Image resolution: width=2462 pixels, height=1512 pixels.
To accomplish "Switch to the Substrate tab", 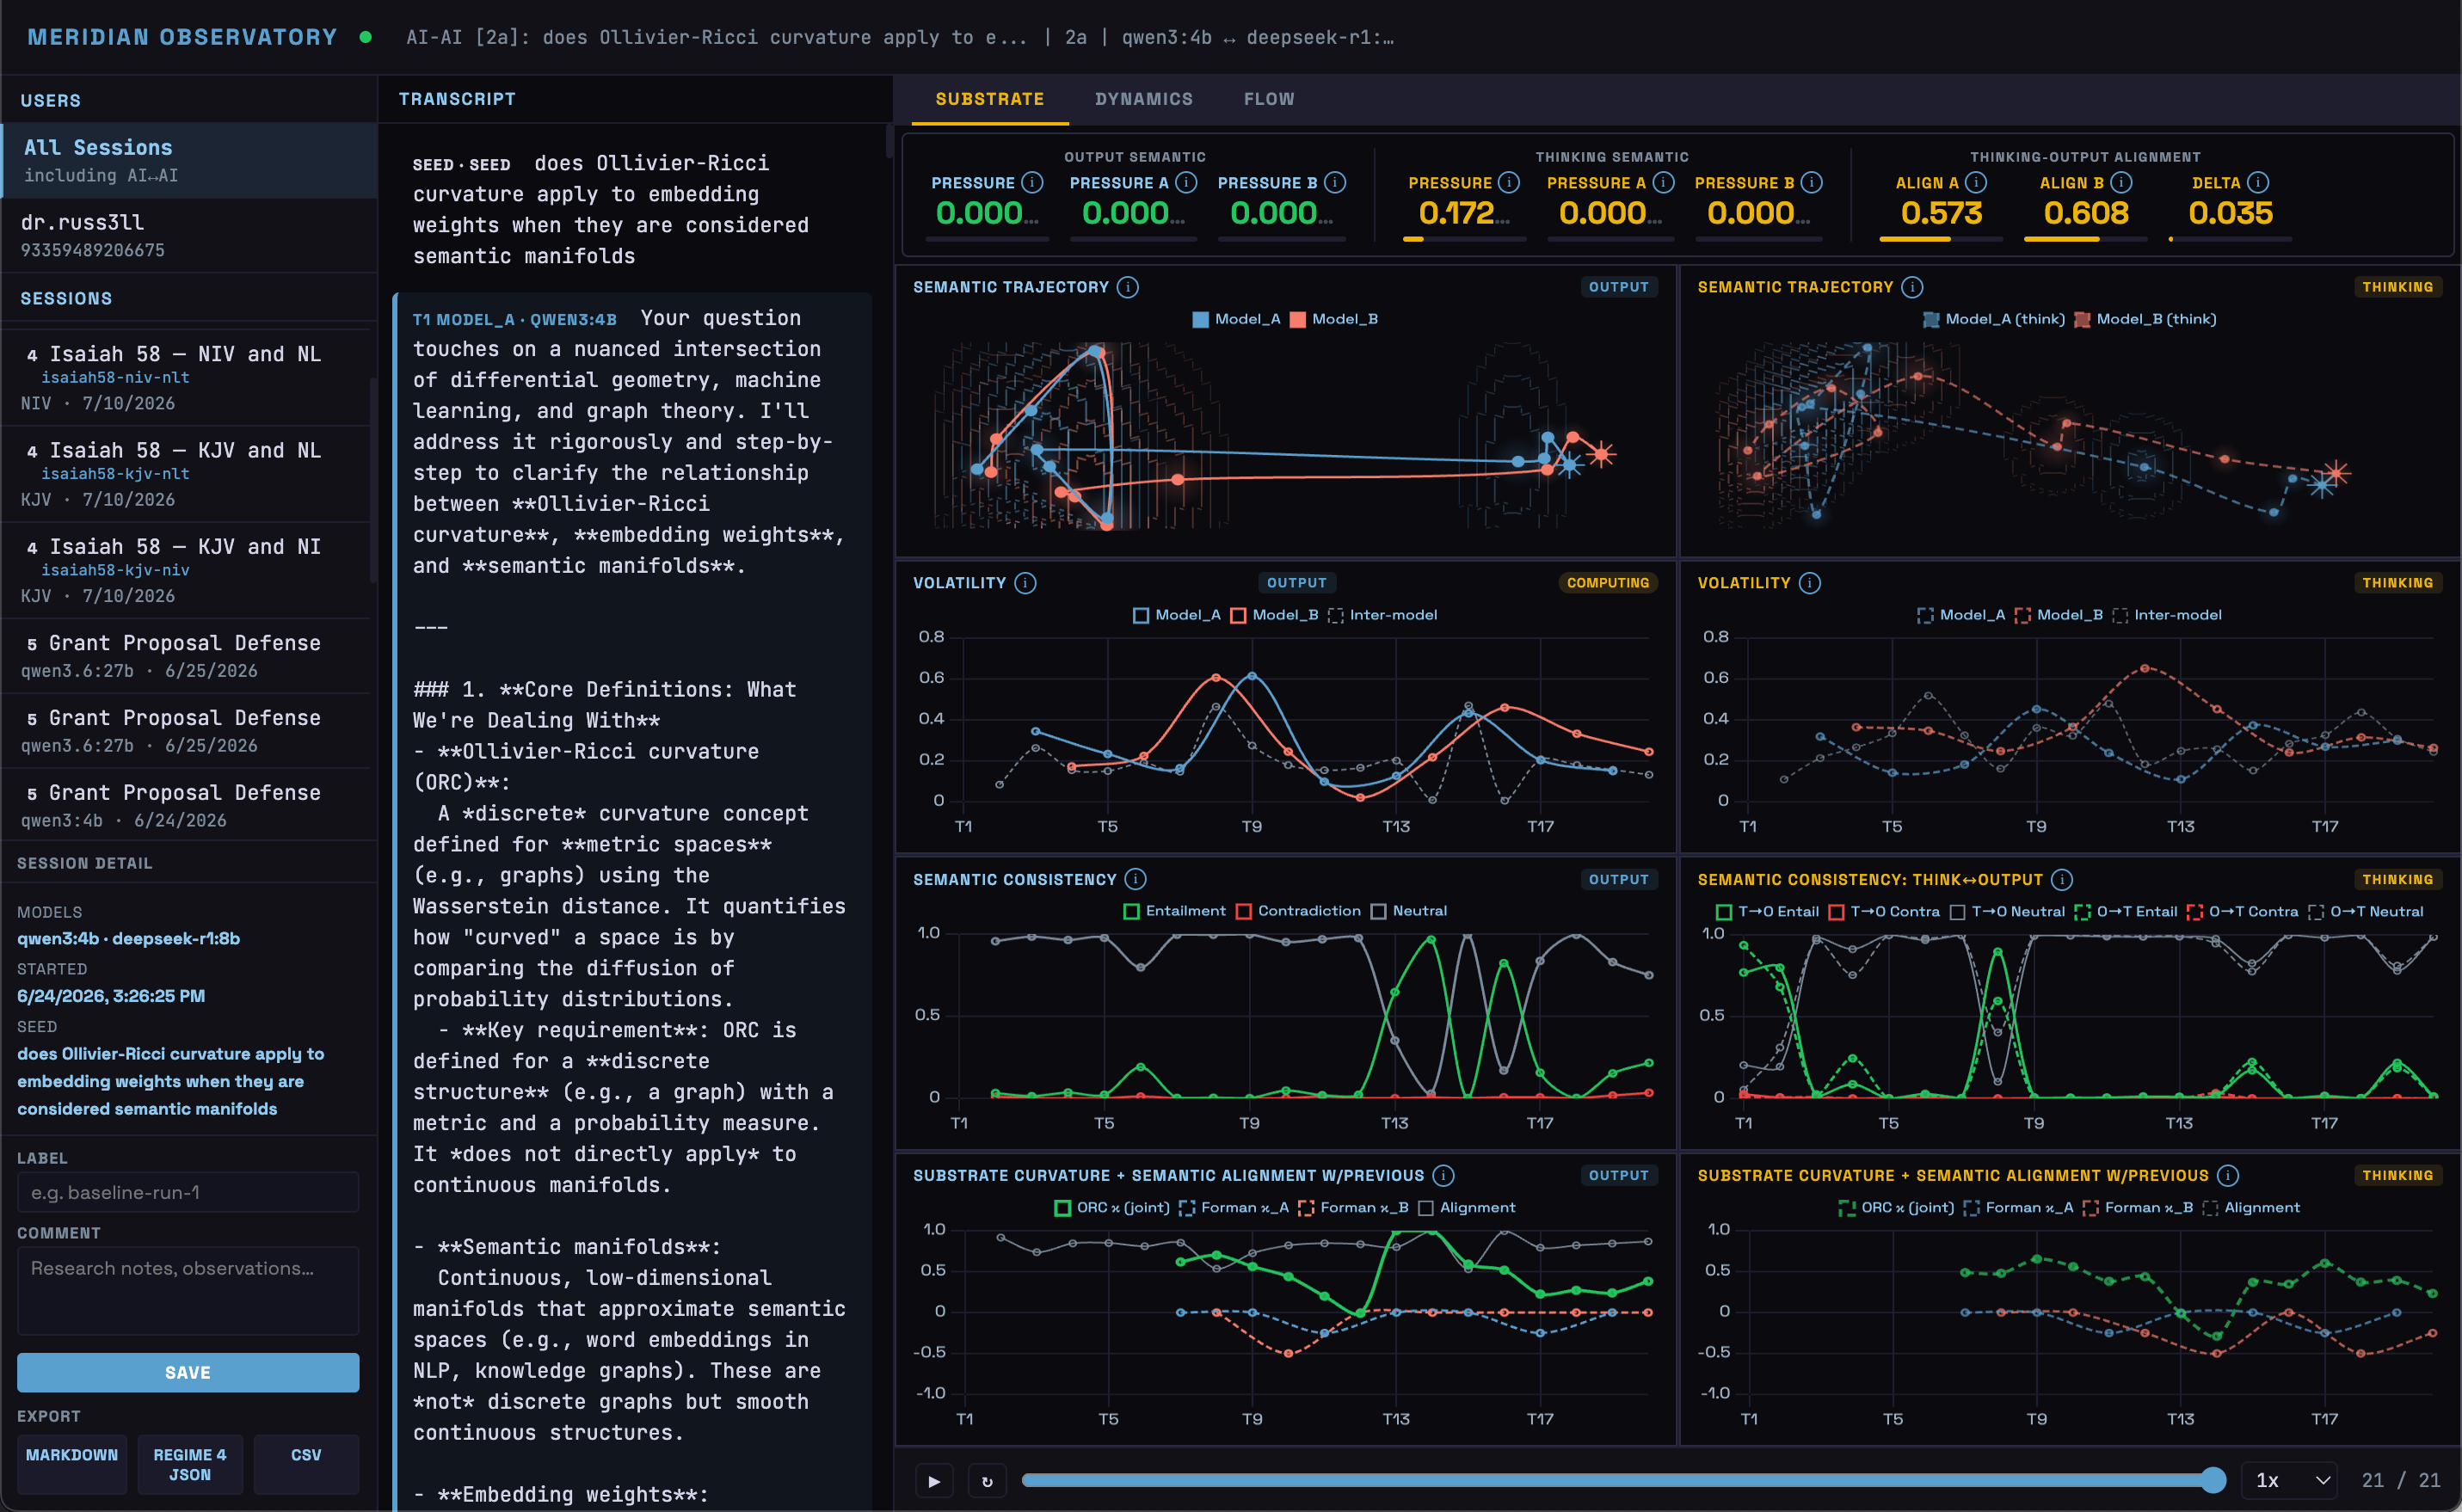I will (989, 99).
